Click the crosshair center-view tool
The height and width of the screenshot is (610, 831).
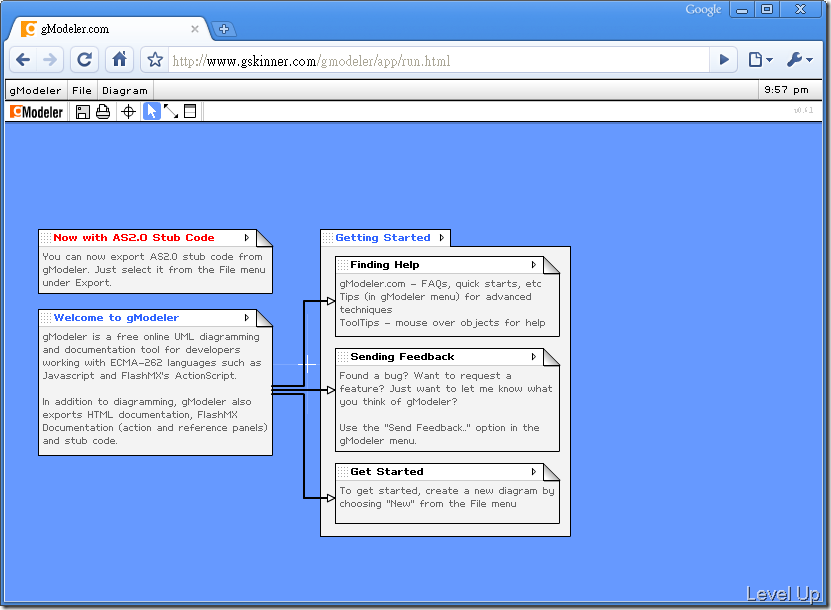[128, 112]
